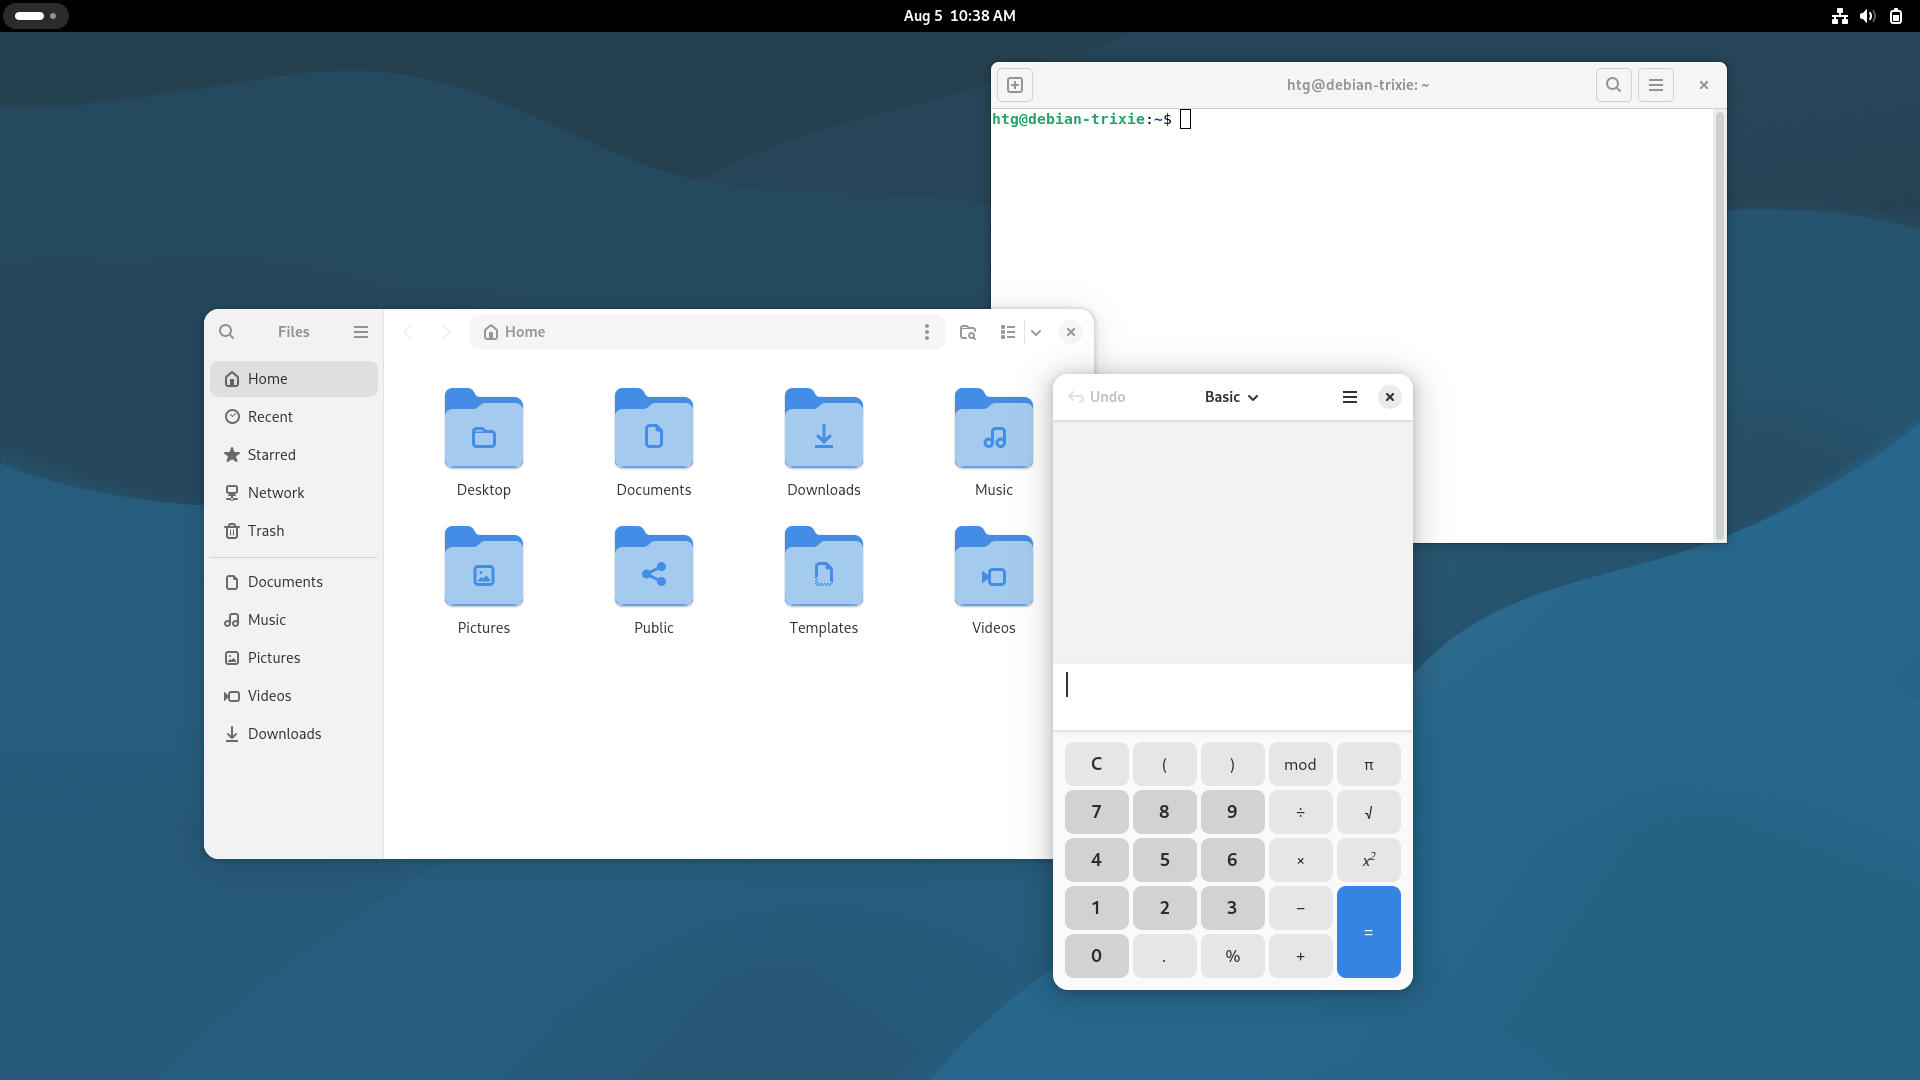
Task: Click the decimal point button
Action: click(x=1164, y=956)
